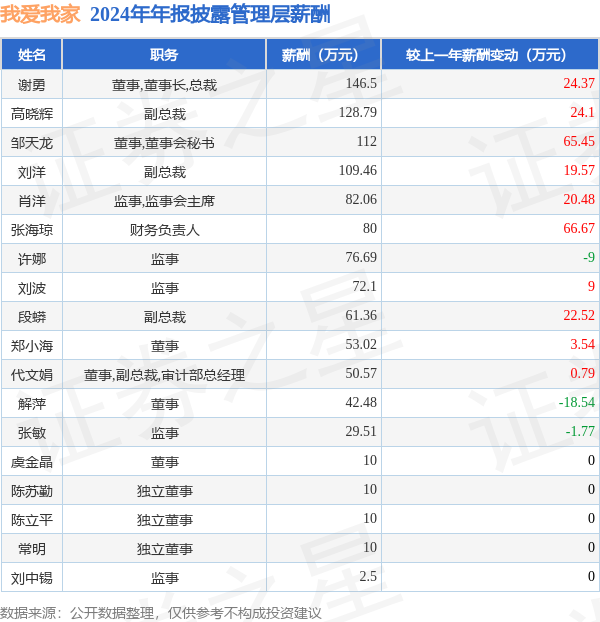This screenshot has width=600, height=622.
Task: Click the green change value -9
Action: click(589, 257)
